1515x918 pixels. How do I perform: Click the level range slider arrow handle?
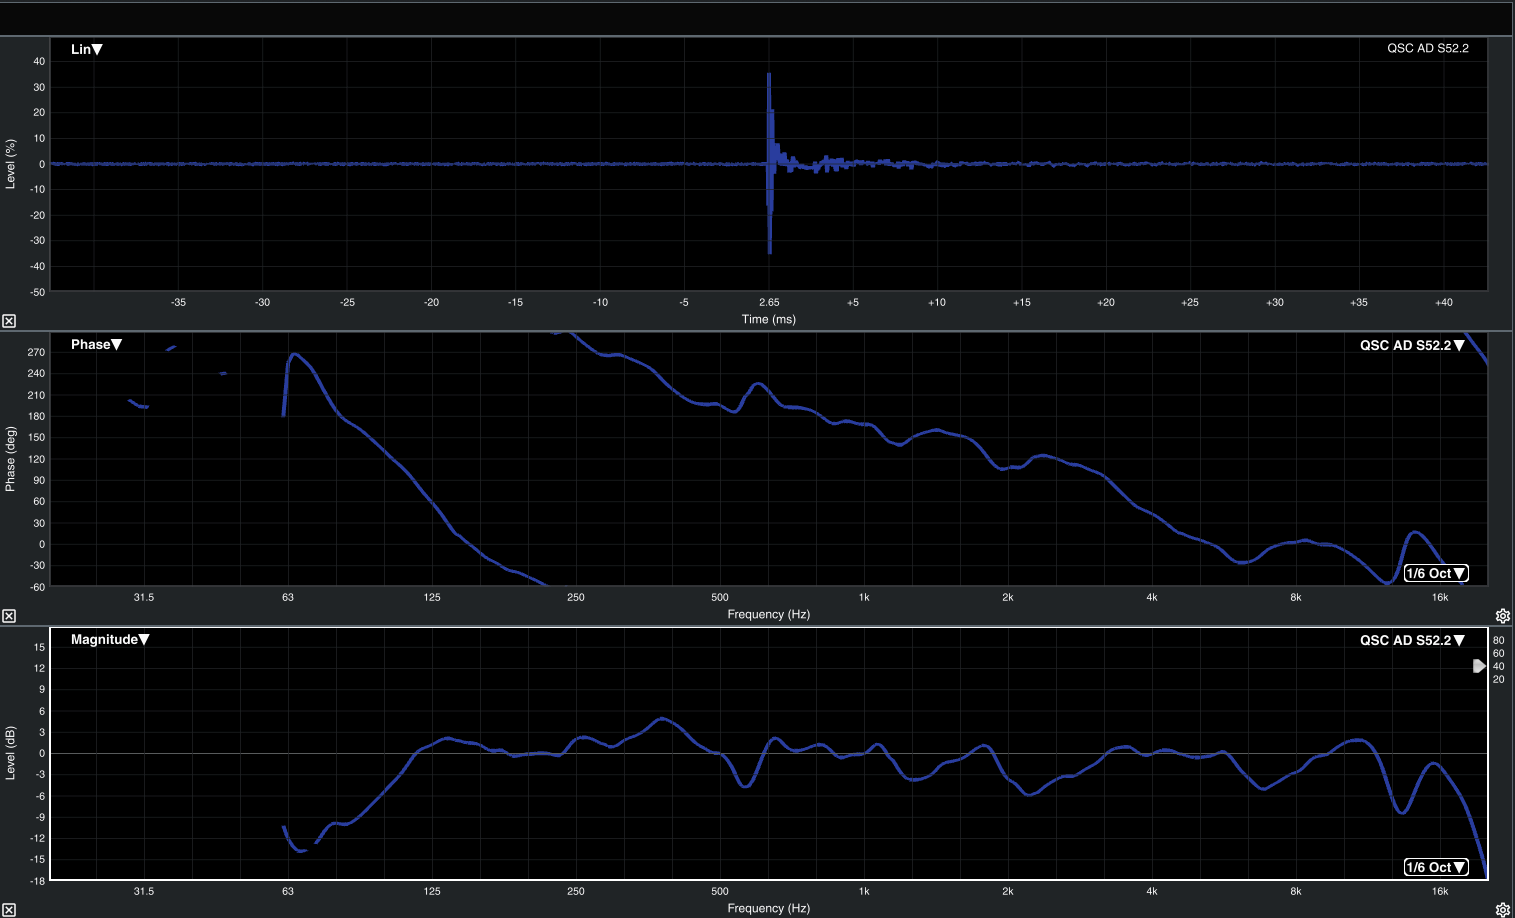coord(1479,666)
